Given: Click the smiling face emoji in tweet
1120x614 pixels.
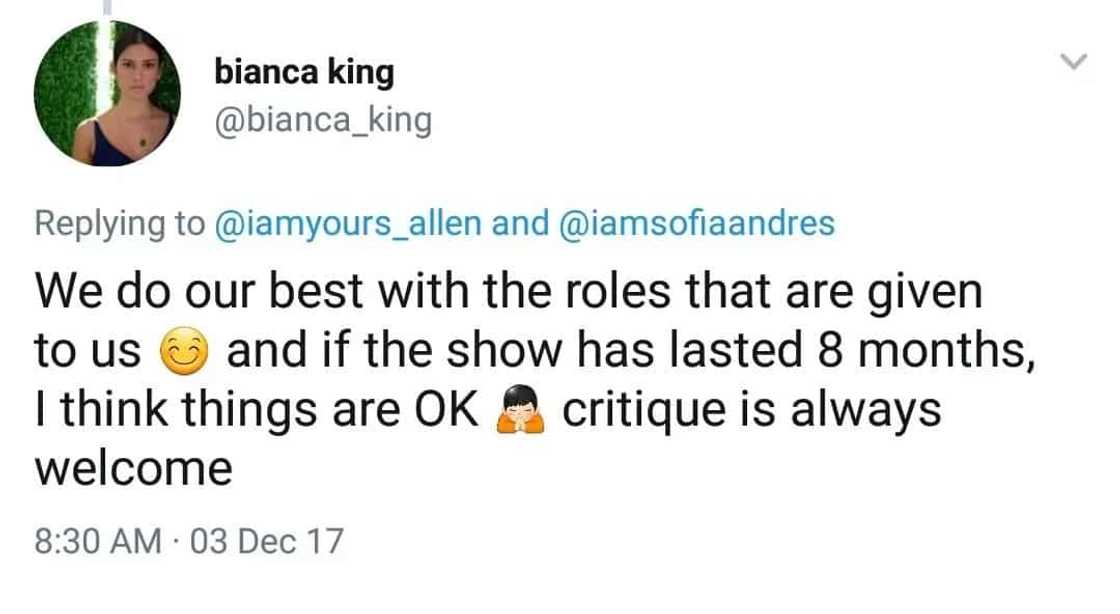Looking at the screenshot, I should tap(184, 352).
